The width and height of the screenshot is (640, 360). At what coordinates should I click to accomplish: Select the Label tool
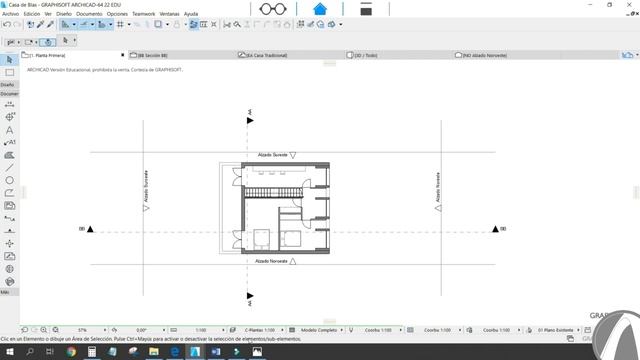(9, 142)
